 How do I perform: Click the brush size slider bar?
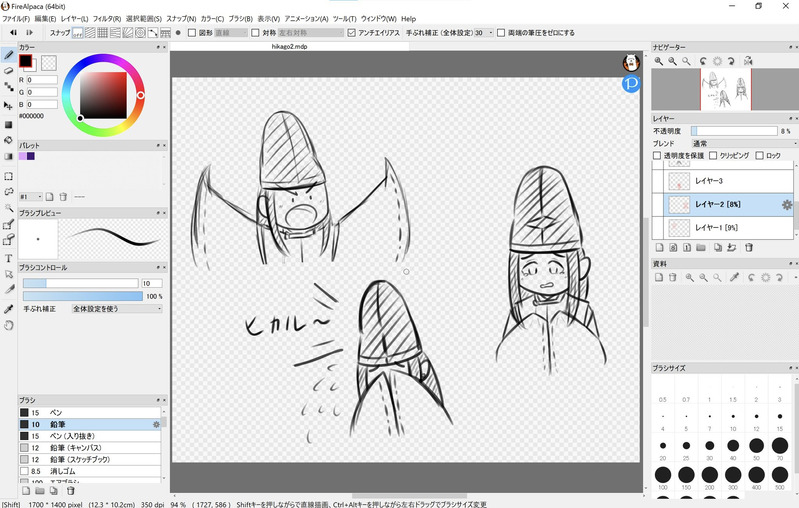[81, 283]
